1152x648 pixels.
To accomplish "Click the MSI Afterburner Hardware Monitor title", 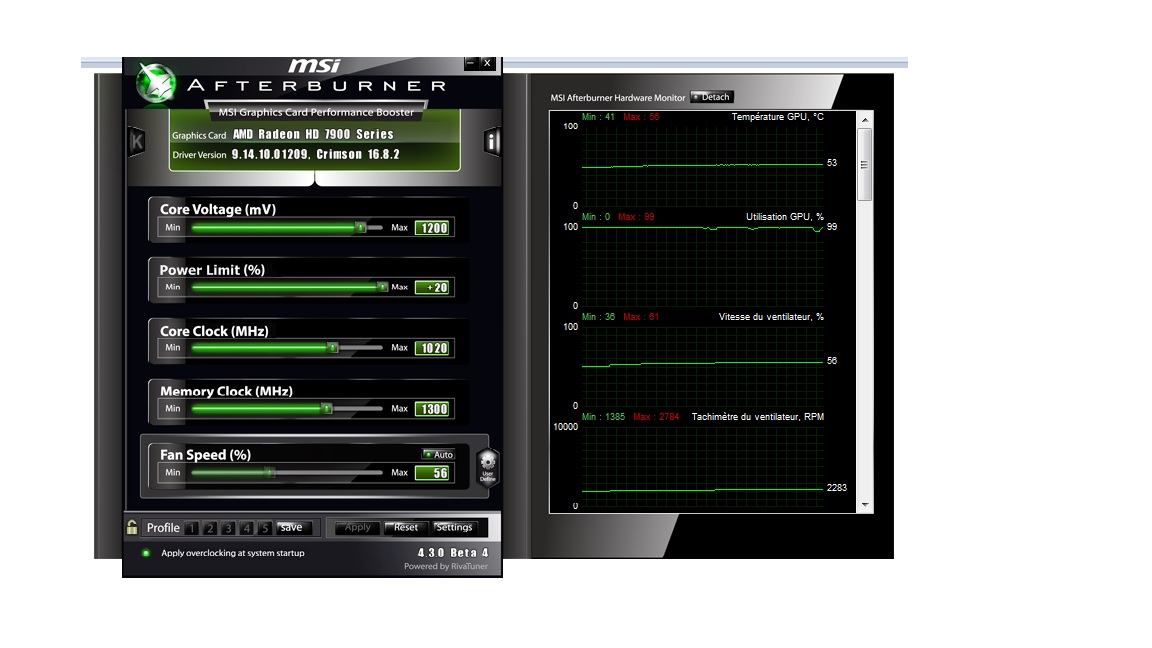I will 618,98.
